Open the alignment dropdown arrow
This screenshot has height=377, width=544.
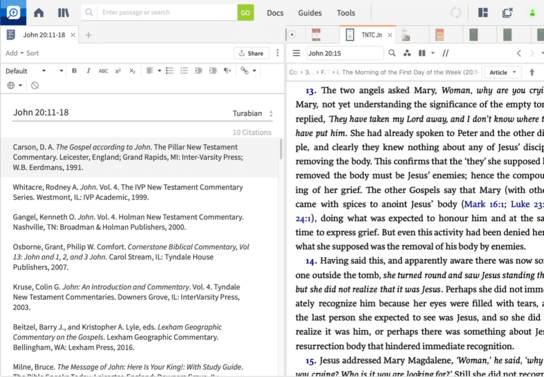tap(159, 71)
